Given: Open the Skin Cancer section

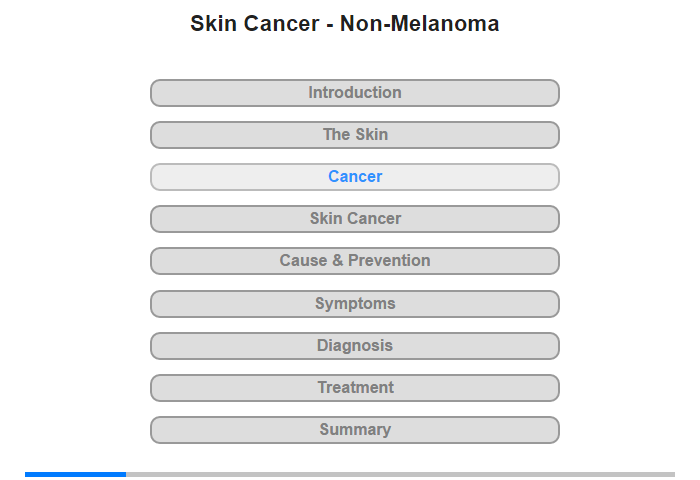Looking at the screenshot, I should pyautogui.click(x=355, y=219).
